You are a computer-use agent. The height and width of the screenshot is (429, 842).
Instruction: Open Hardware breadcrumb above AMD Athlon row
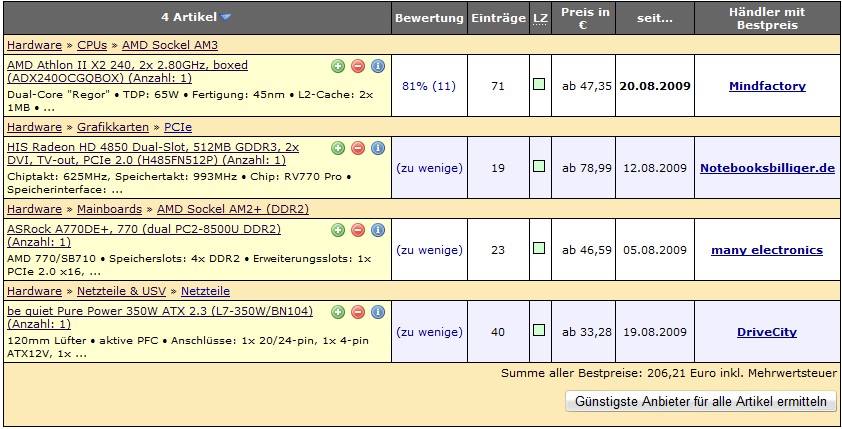[34, 45]
